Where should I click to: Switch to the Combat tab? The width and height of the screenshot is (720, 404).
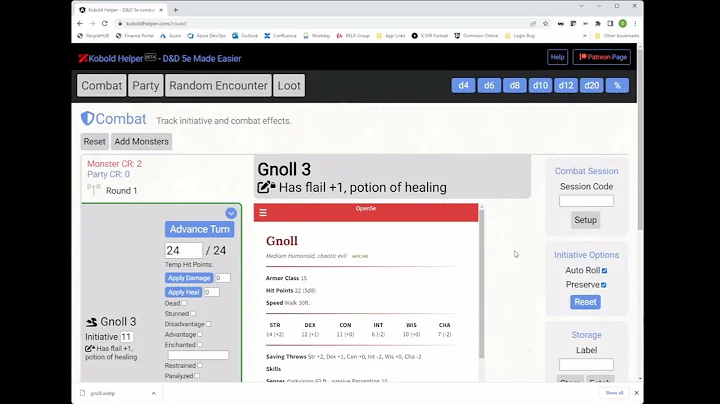point(101,85)
